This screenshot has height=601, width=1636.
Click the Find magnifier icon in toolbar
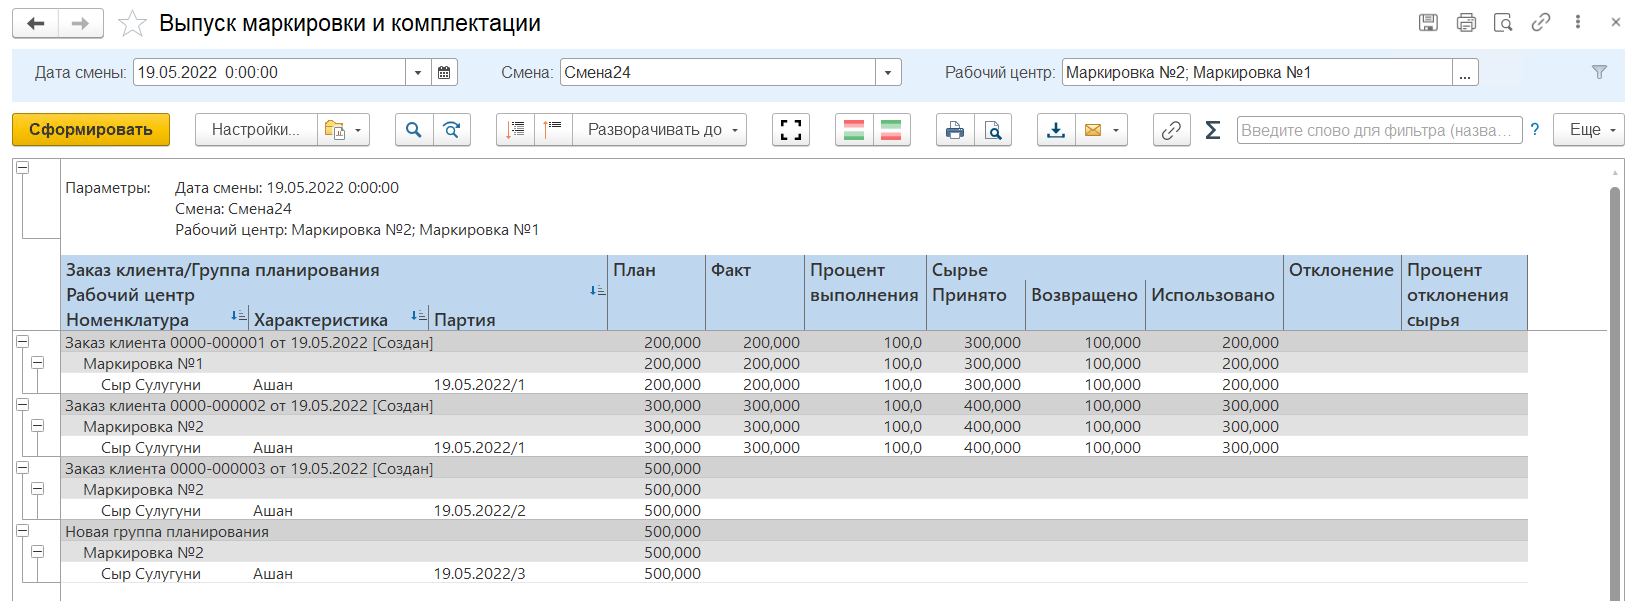(414, 130)
